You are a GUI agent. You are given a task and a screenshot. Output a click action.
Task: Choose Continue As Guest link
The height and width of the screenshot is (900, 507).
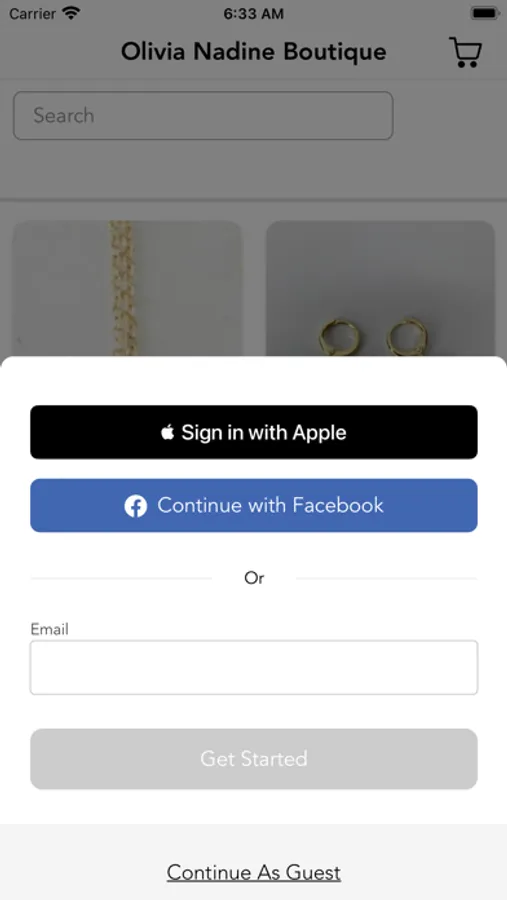tap(254, 872)
